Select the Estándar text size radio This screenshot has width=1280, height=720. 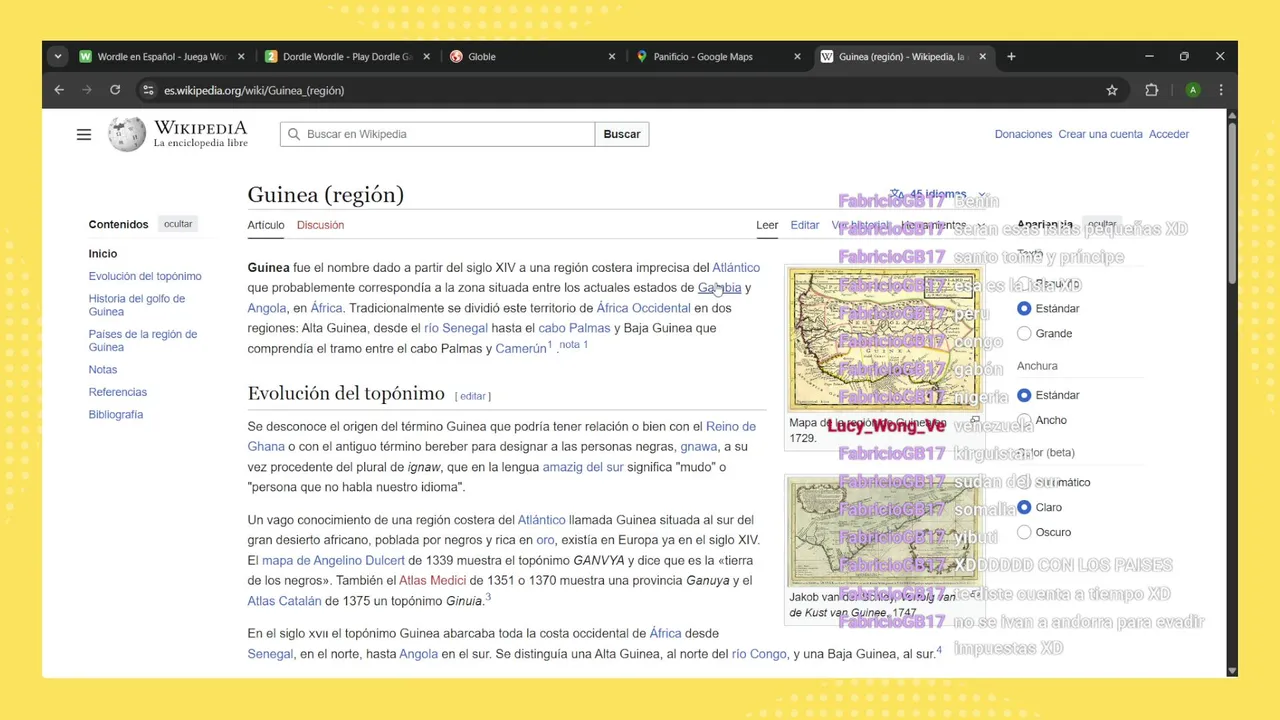click(1024, 308)
